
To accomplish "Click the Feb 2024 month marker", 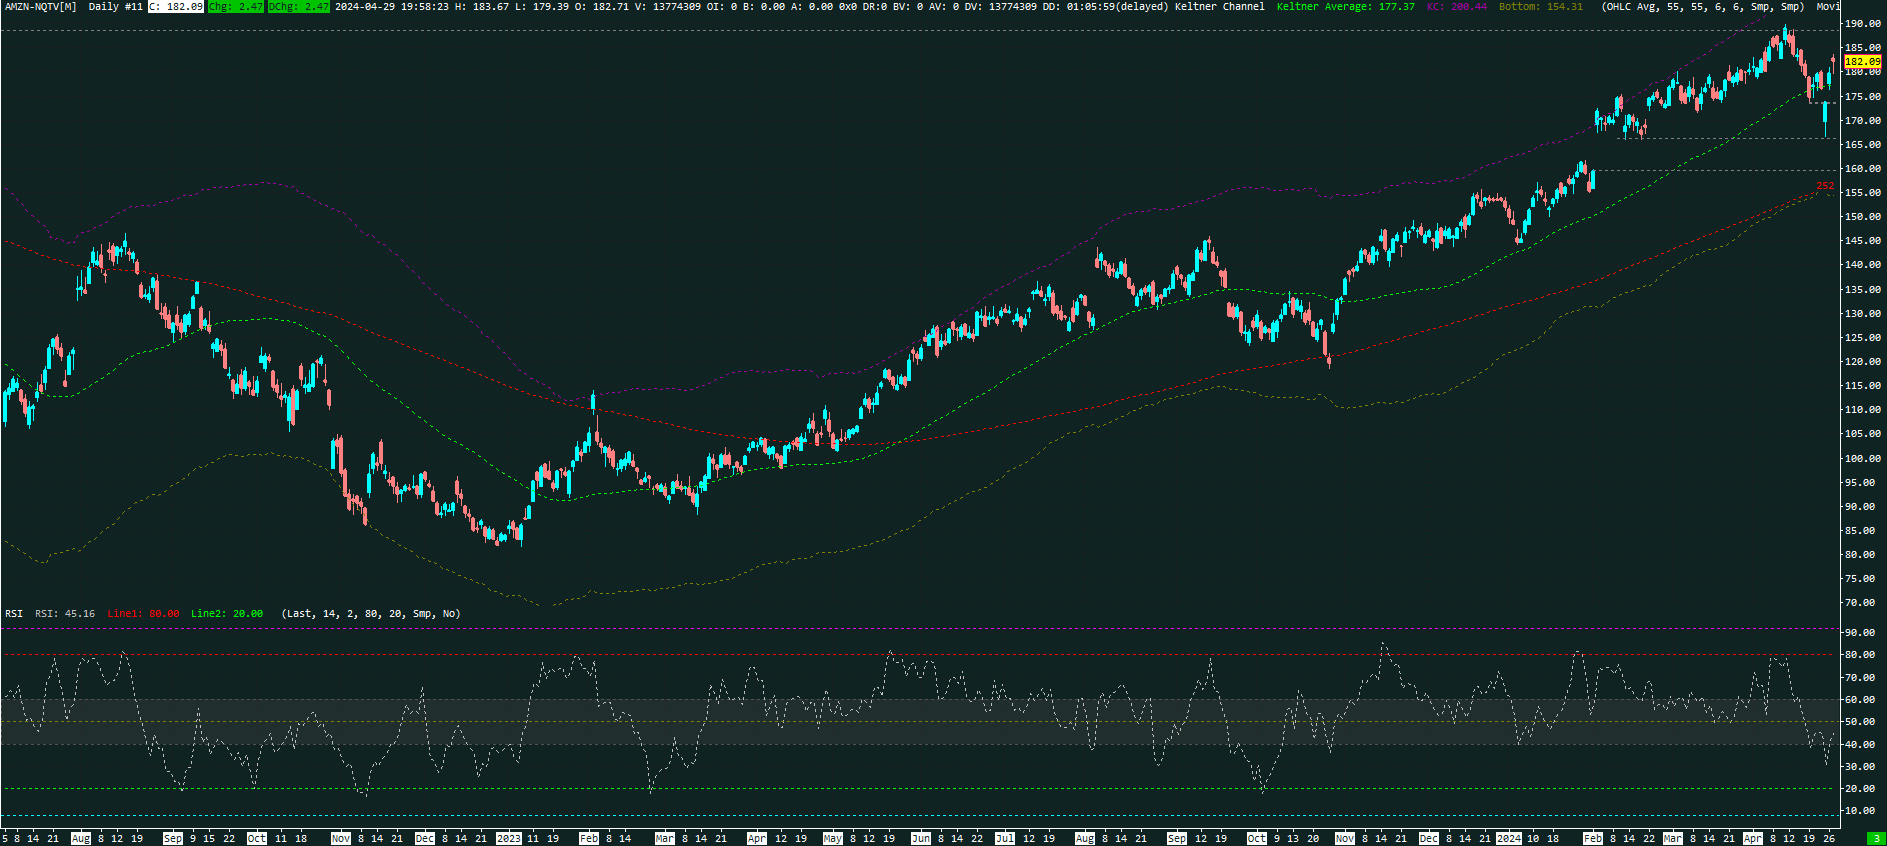I will 1593,838.
